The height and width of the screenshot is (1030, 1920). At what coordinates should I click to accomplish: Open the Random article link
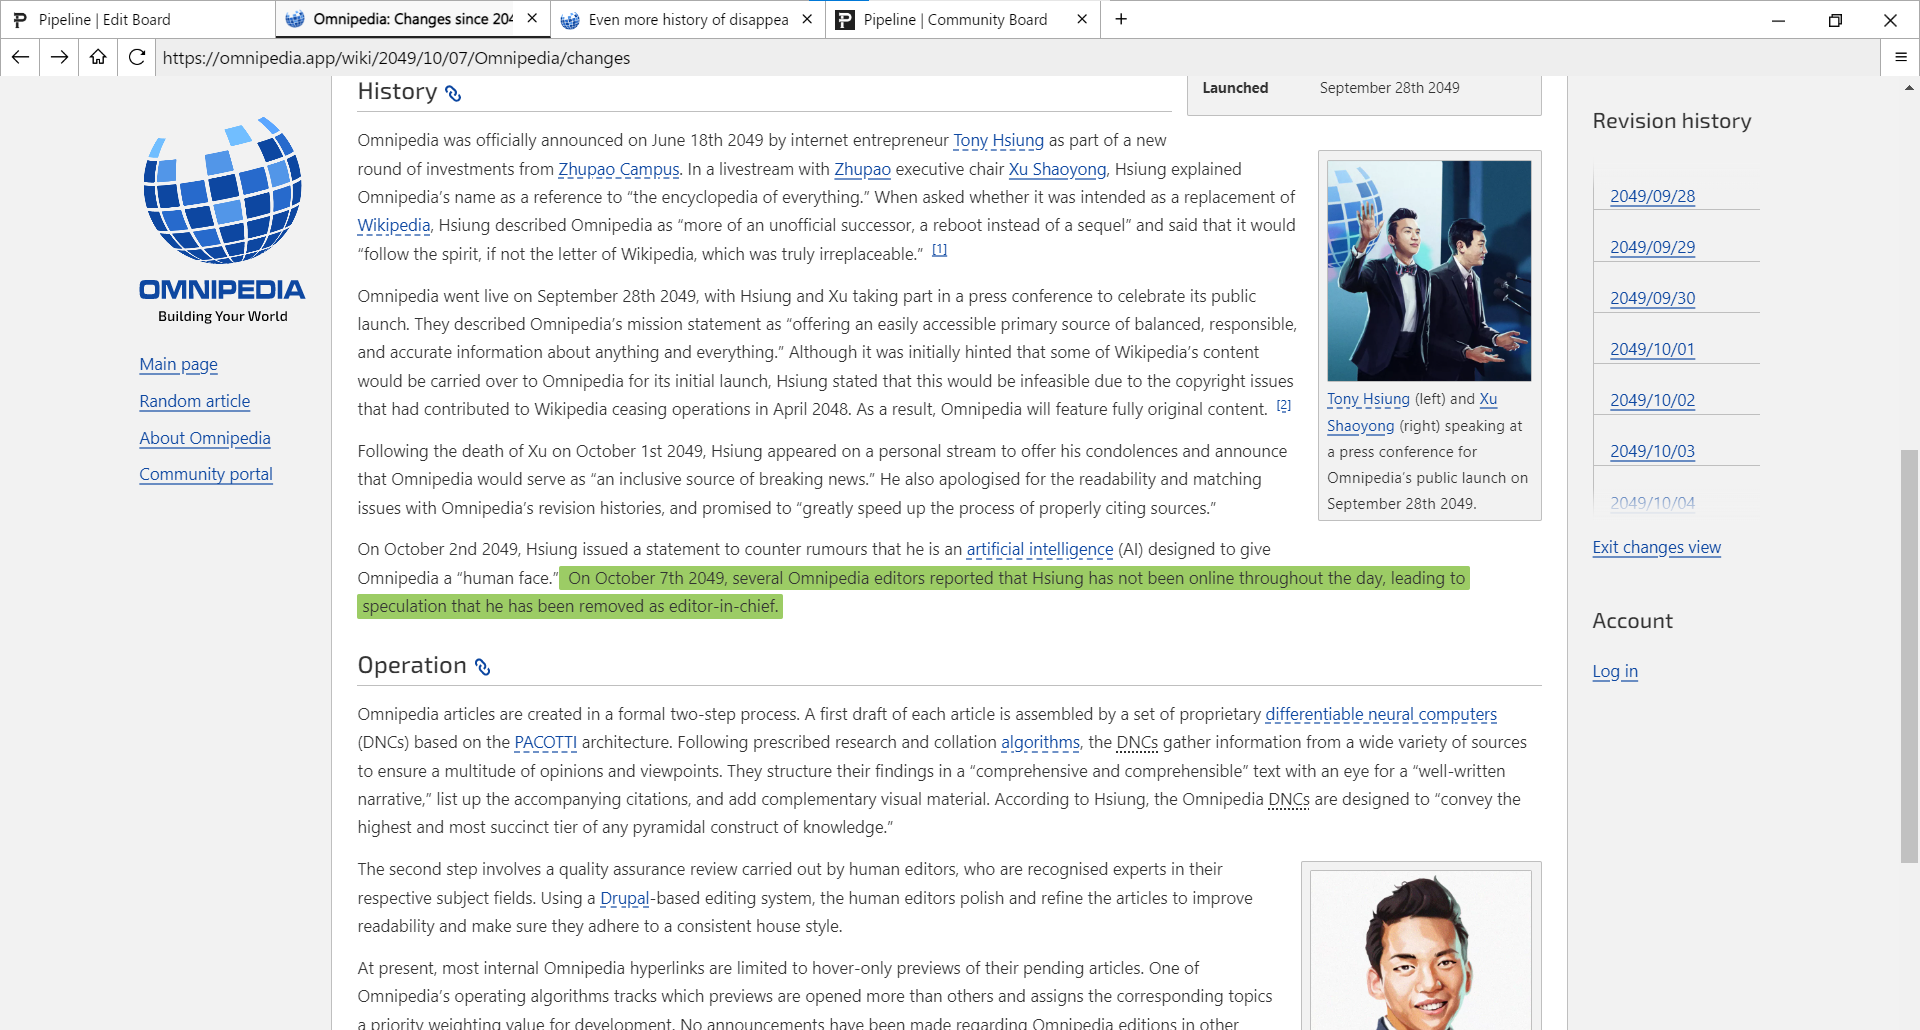tap(194, 401)
